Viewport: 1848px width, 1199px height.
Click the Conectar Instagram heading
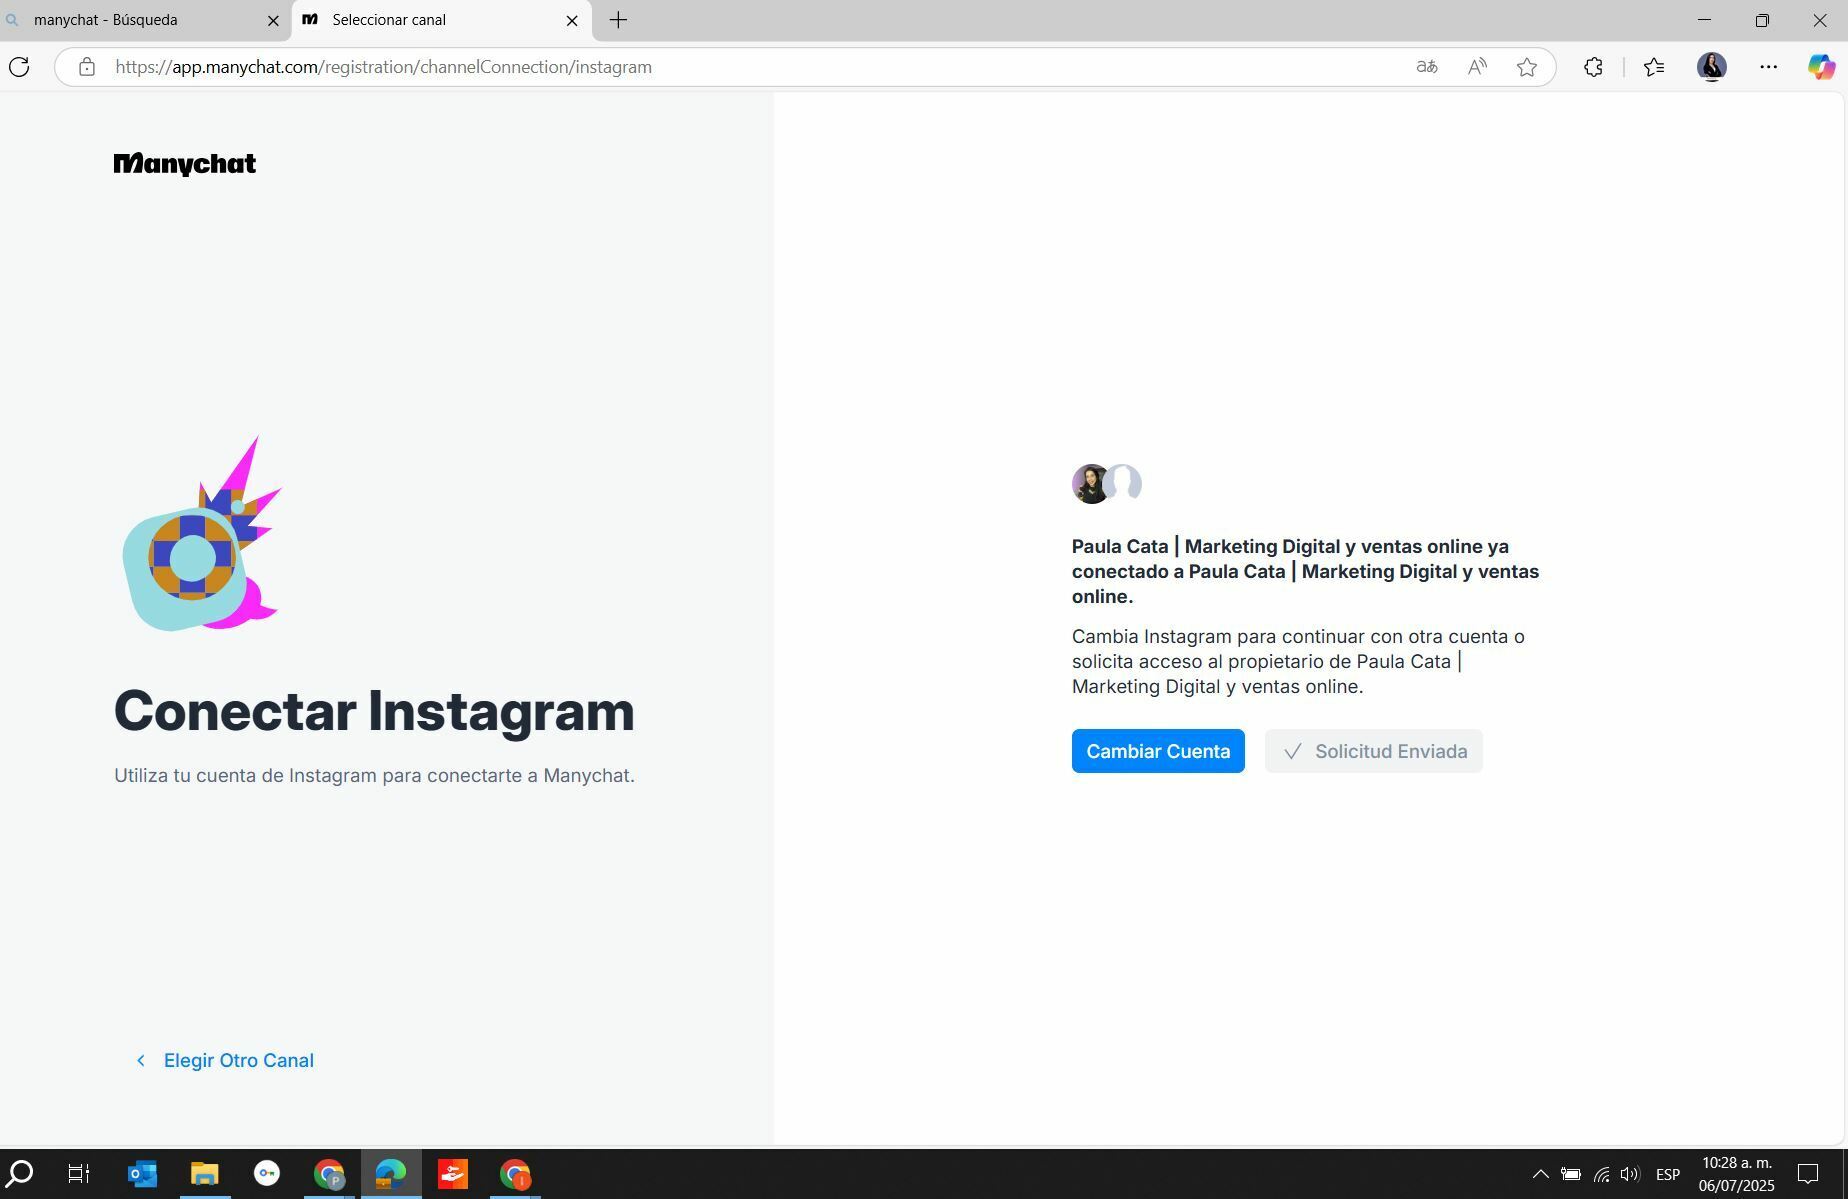[x=374, y=711]
